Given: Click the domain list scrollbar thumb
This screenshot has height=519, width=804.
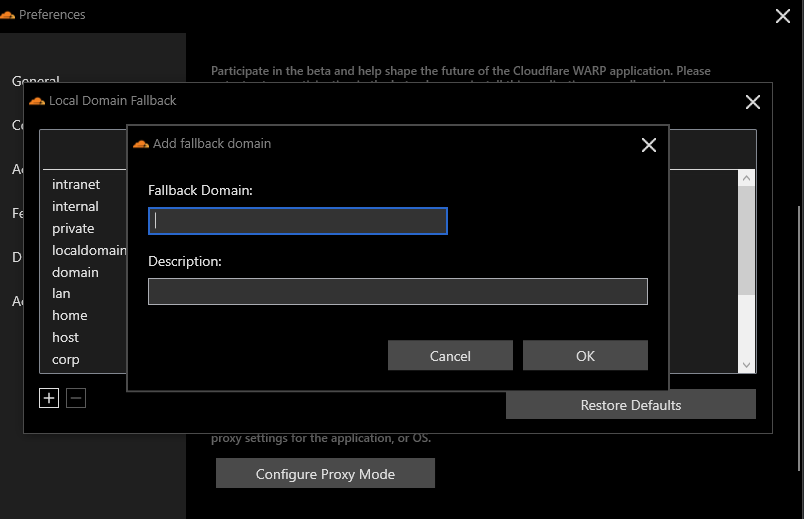Looking at the screenshot, I should (x=746, y=241).
